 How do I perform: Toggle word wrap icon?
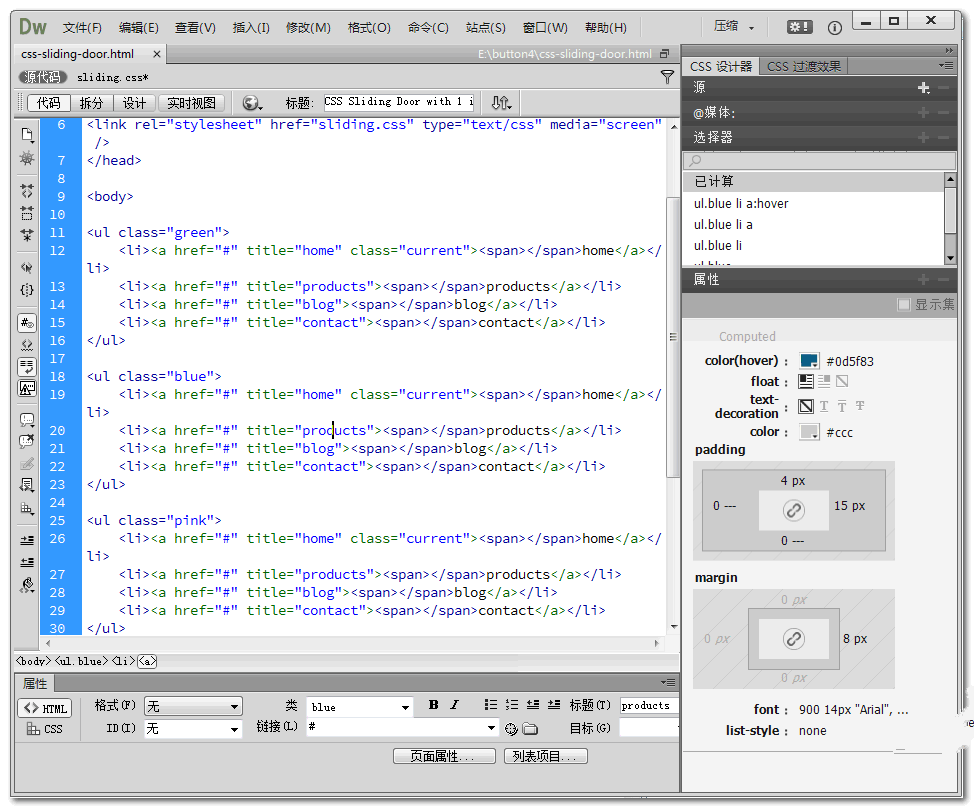tap(27, 367)
